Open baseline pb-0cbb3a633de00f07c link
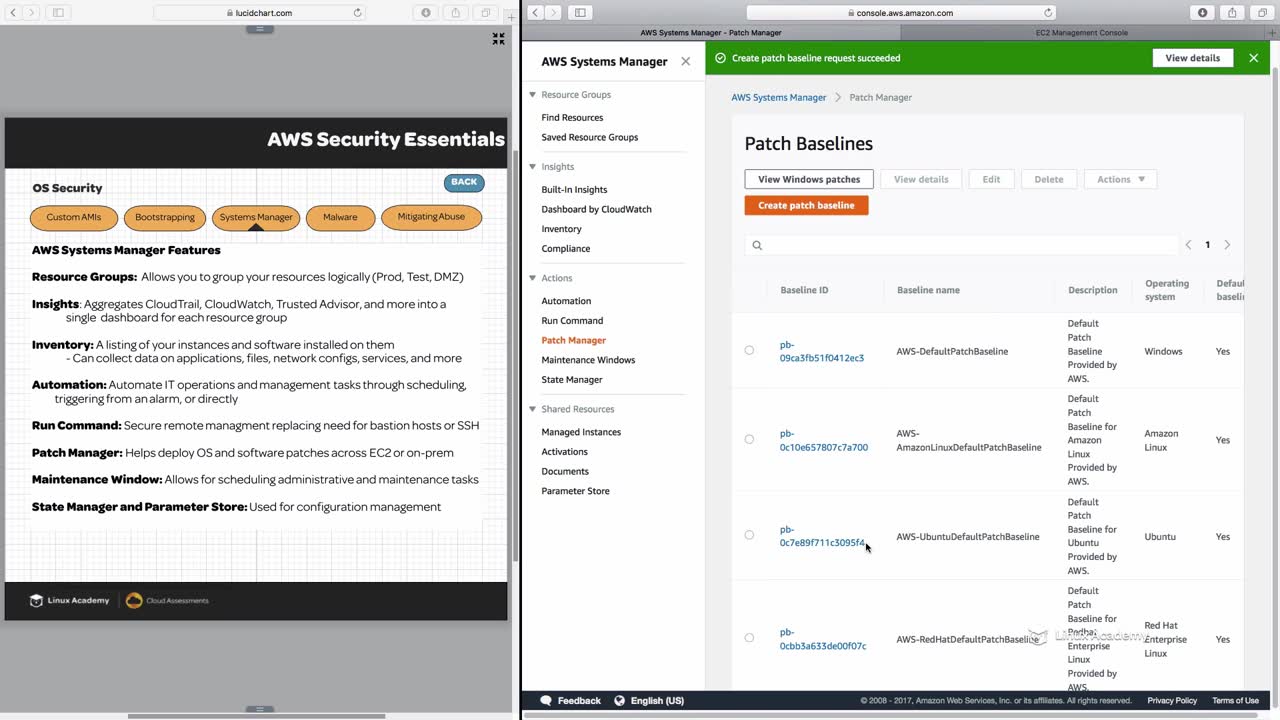The image size is (1280, 720). pos(822,639)
